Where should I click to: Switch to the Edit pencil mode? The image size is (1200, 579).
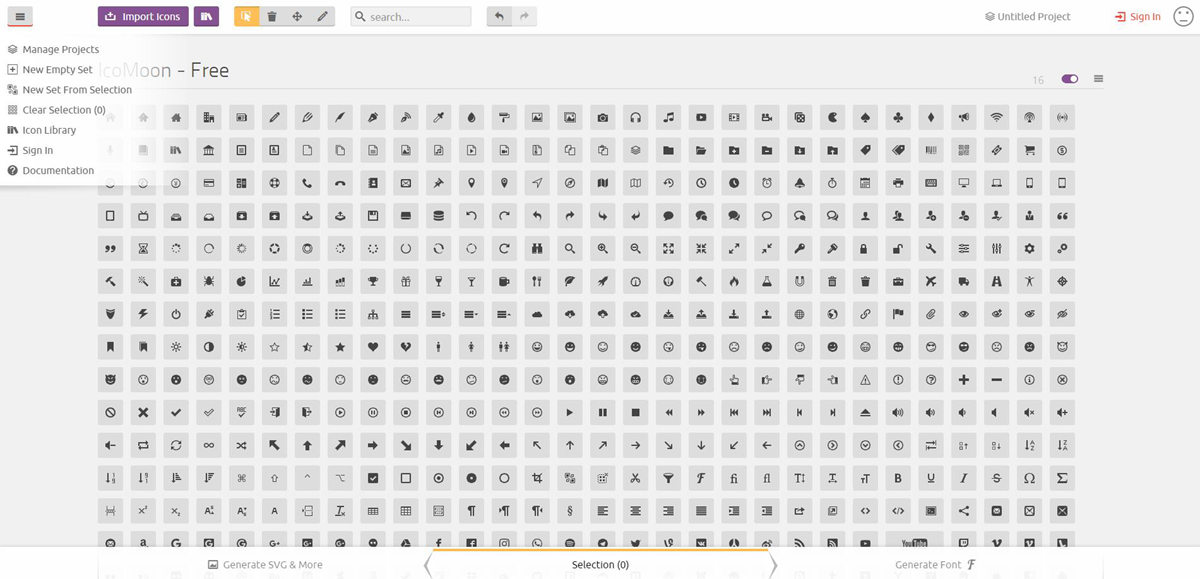322,16
